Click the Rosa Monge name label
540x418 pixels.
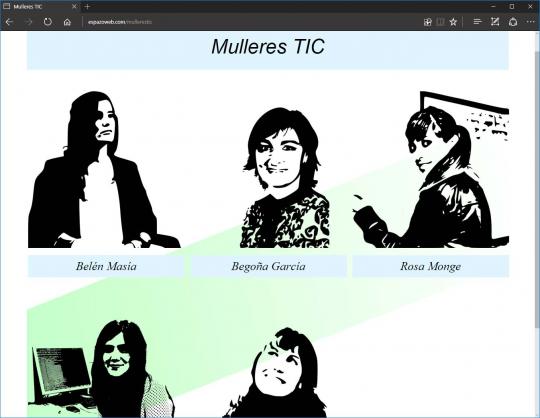pos(430,266)
